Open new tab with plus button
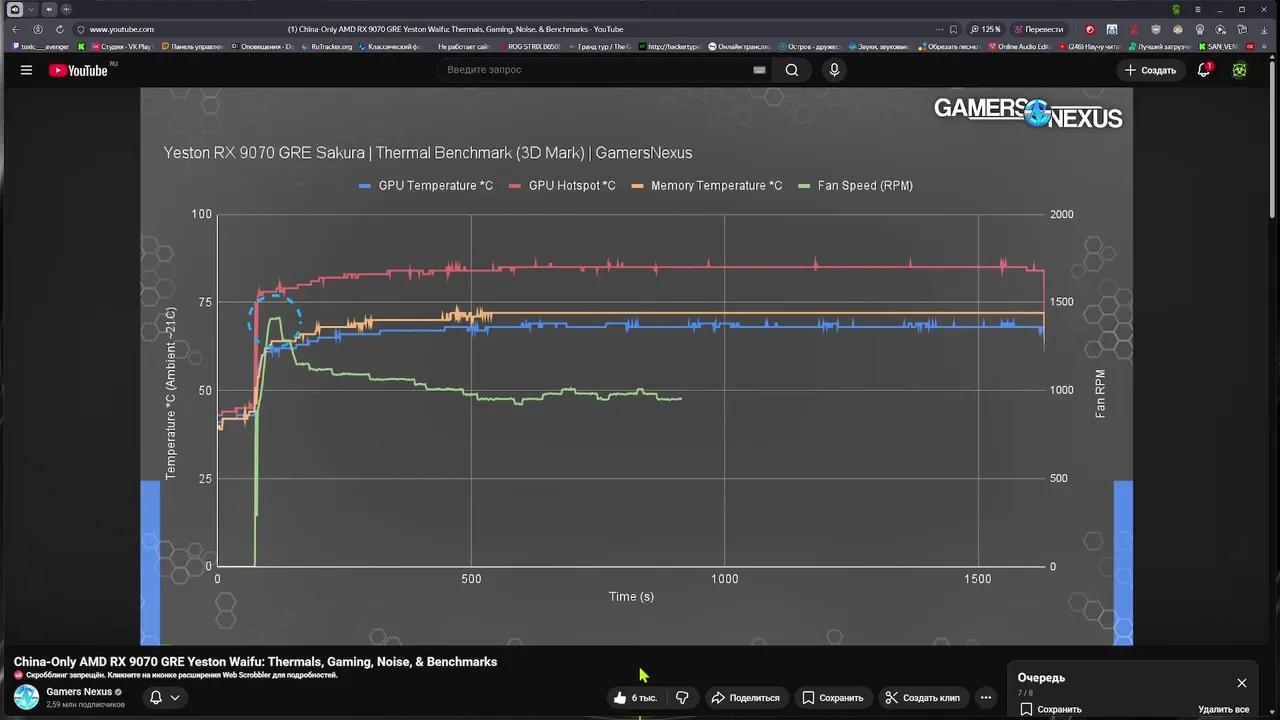The height and width of the screenshot is (720, 1280). point(66,9)
